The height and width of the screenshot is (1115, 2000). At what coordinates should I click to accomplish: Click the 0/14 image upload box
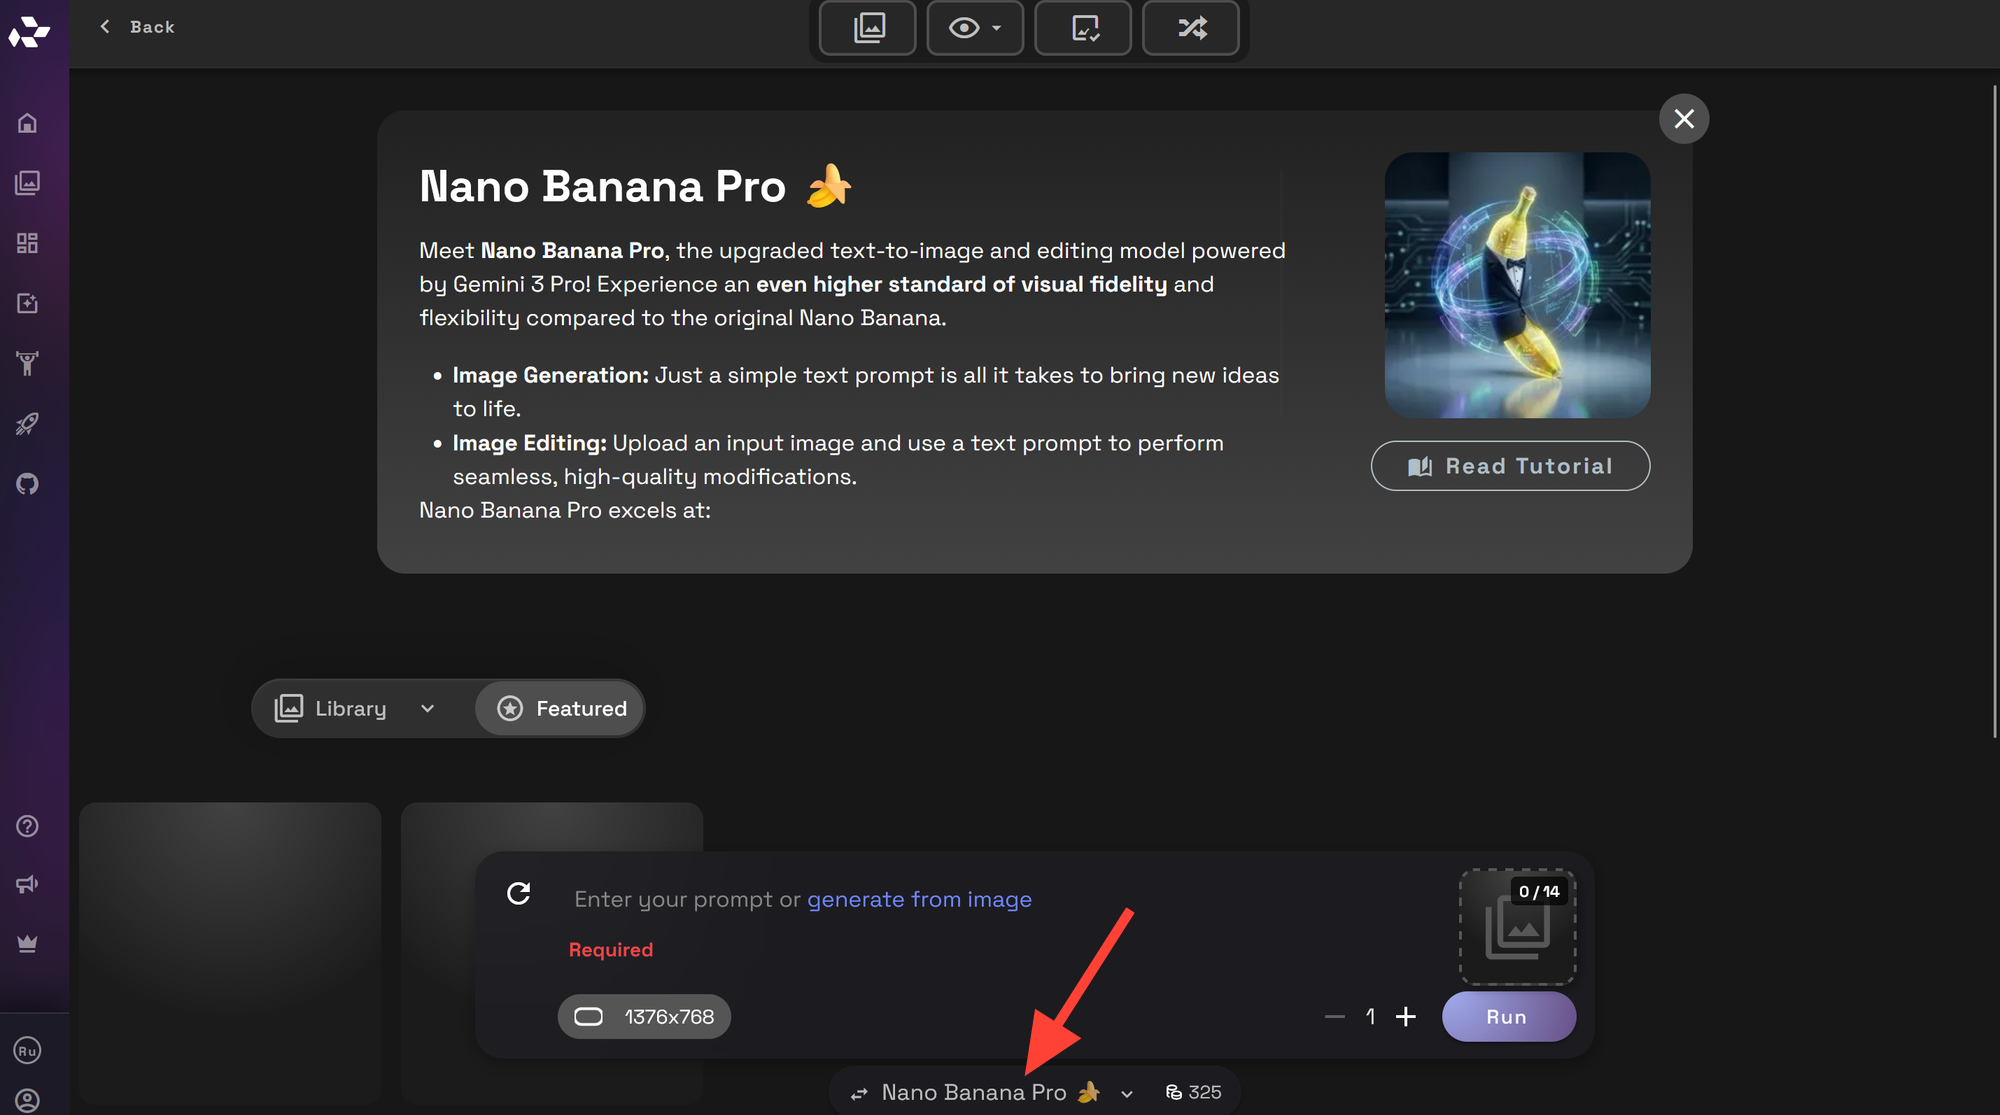1517,927
